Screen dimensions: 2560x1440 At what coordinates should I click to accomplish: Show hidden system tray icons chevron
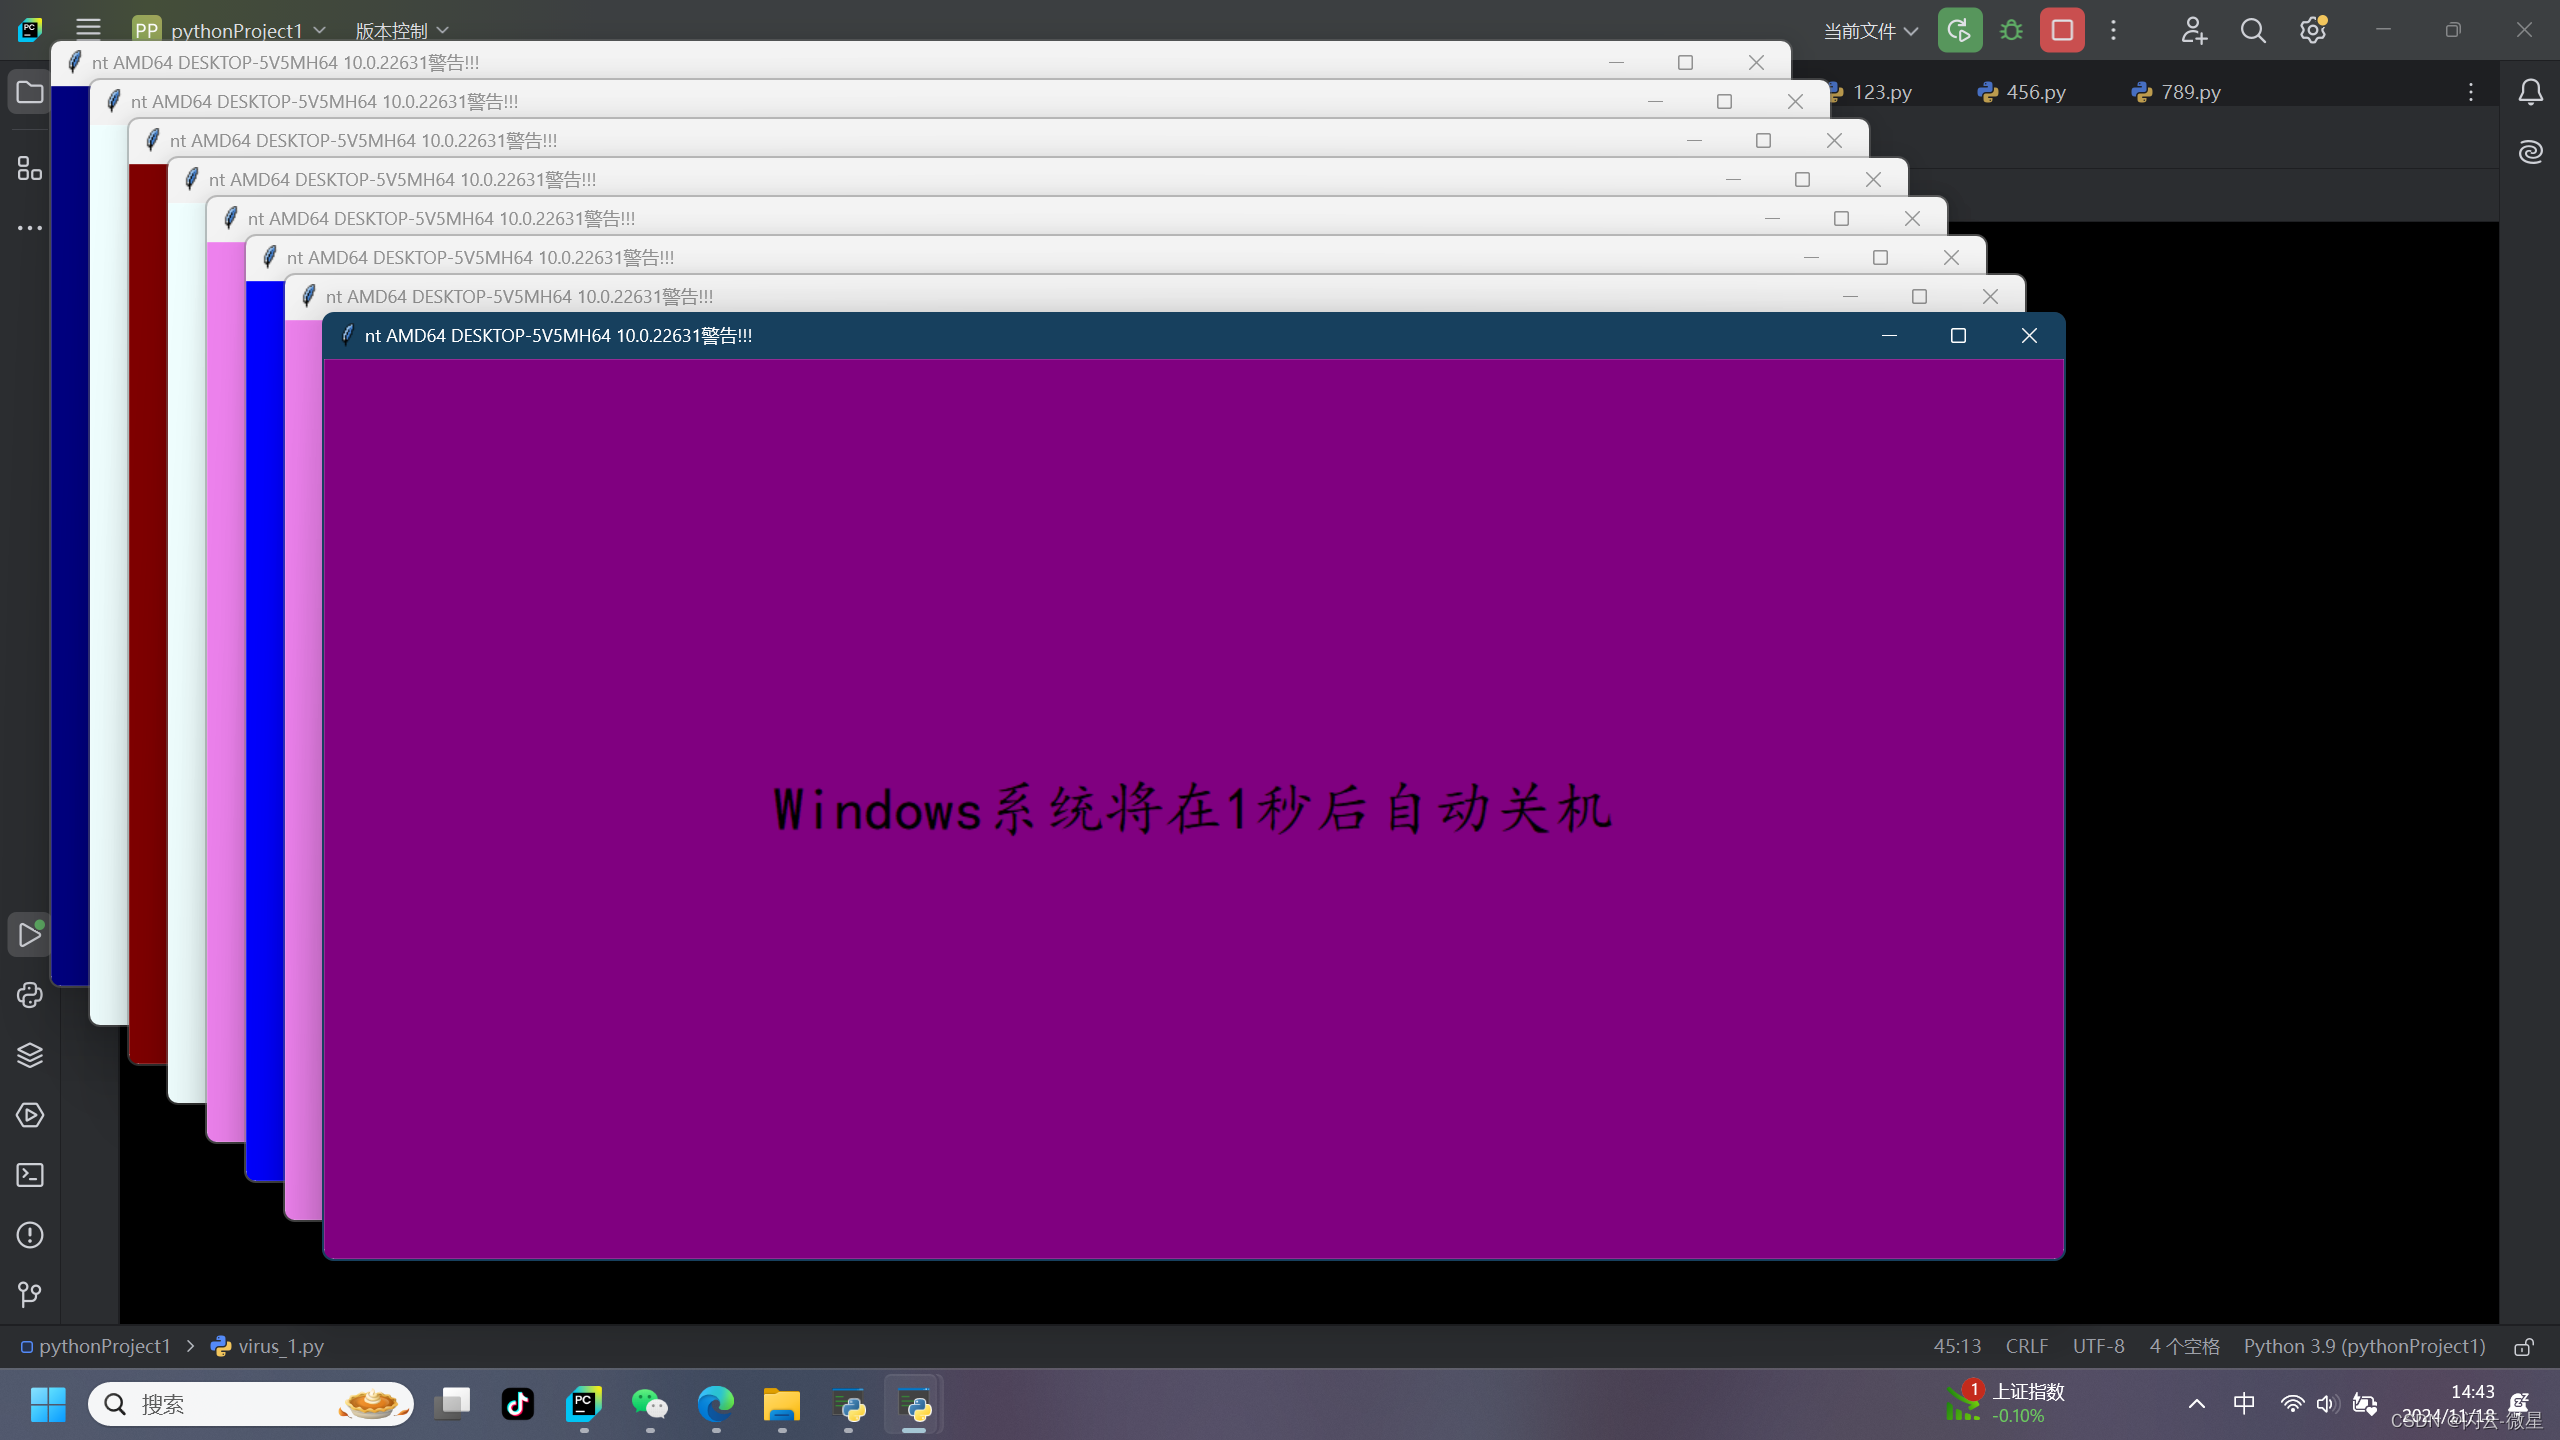[x=2196, y=1404]
